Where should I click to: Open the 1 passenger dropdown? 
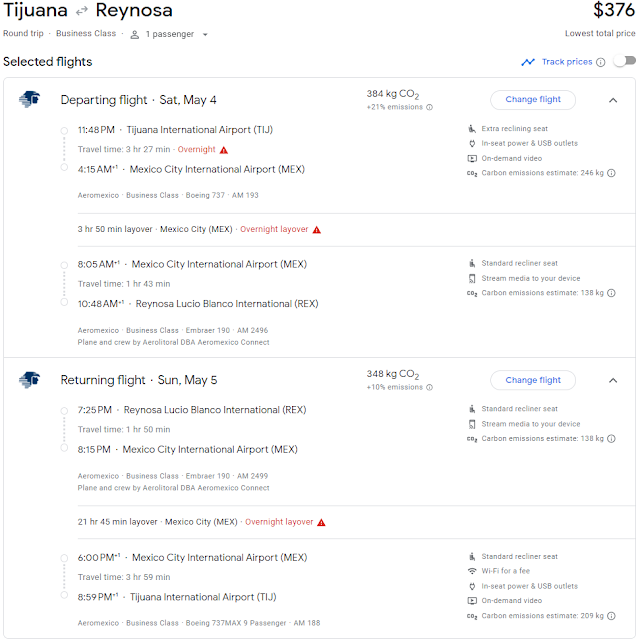point(170,34)
